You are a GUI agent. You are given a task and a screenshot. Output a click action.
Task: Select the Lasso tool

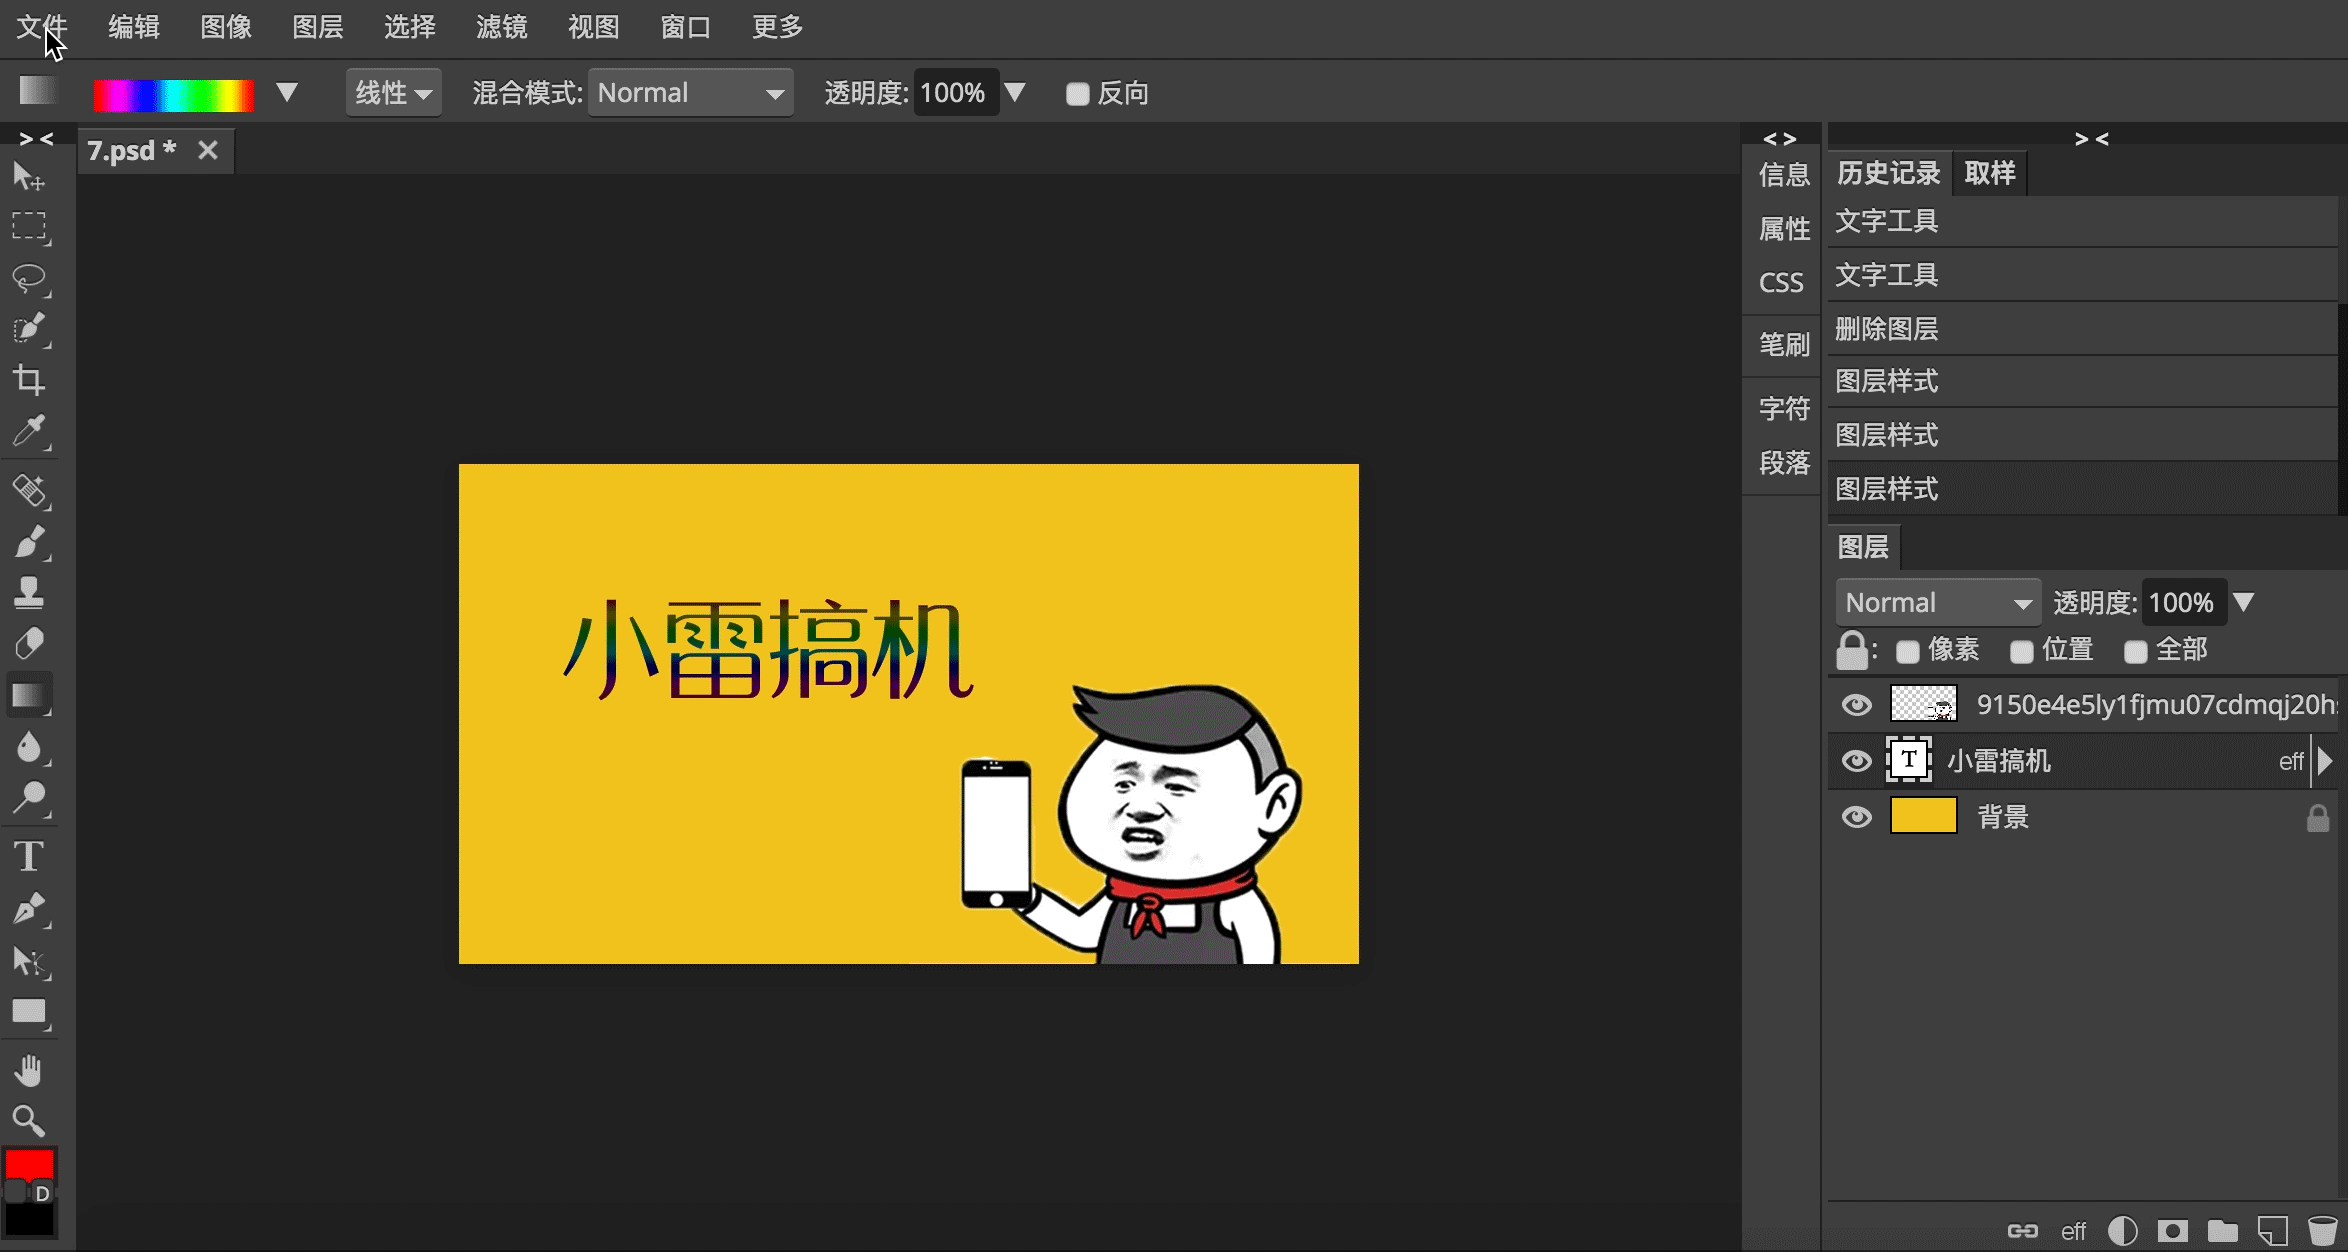point(28,278)
